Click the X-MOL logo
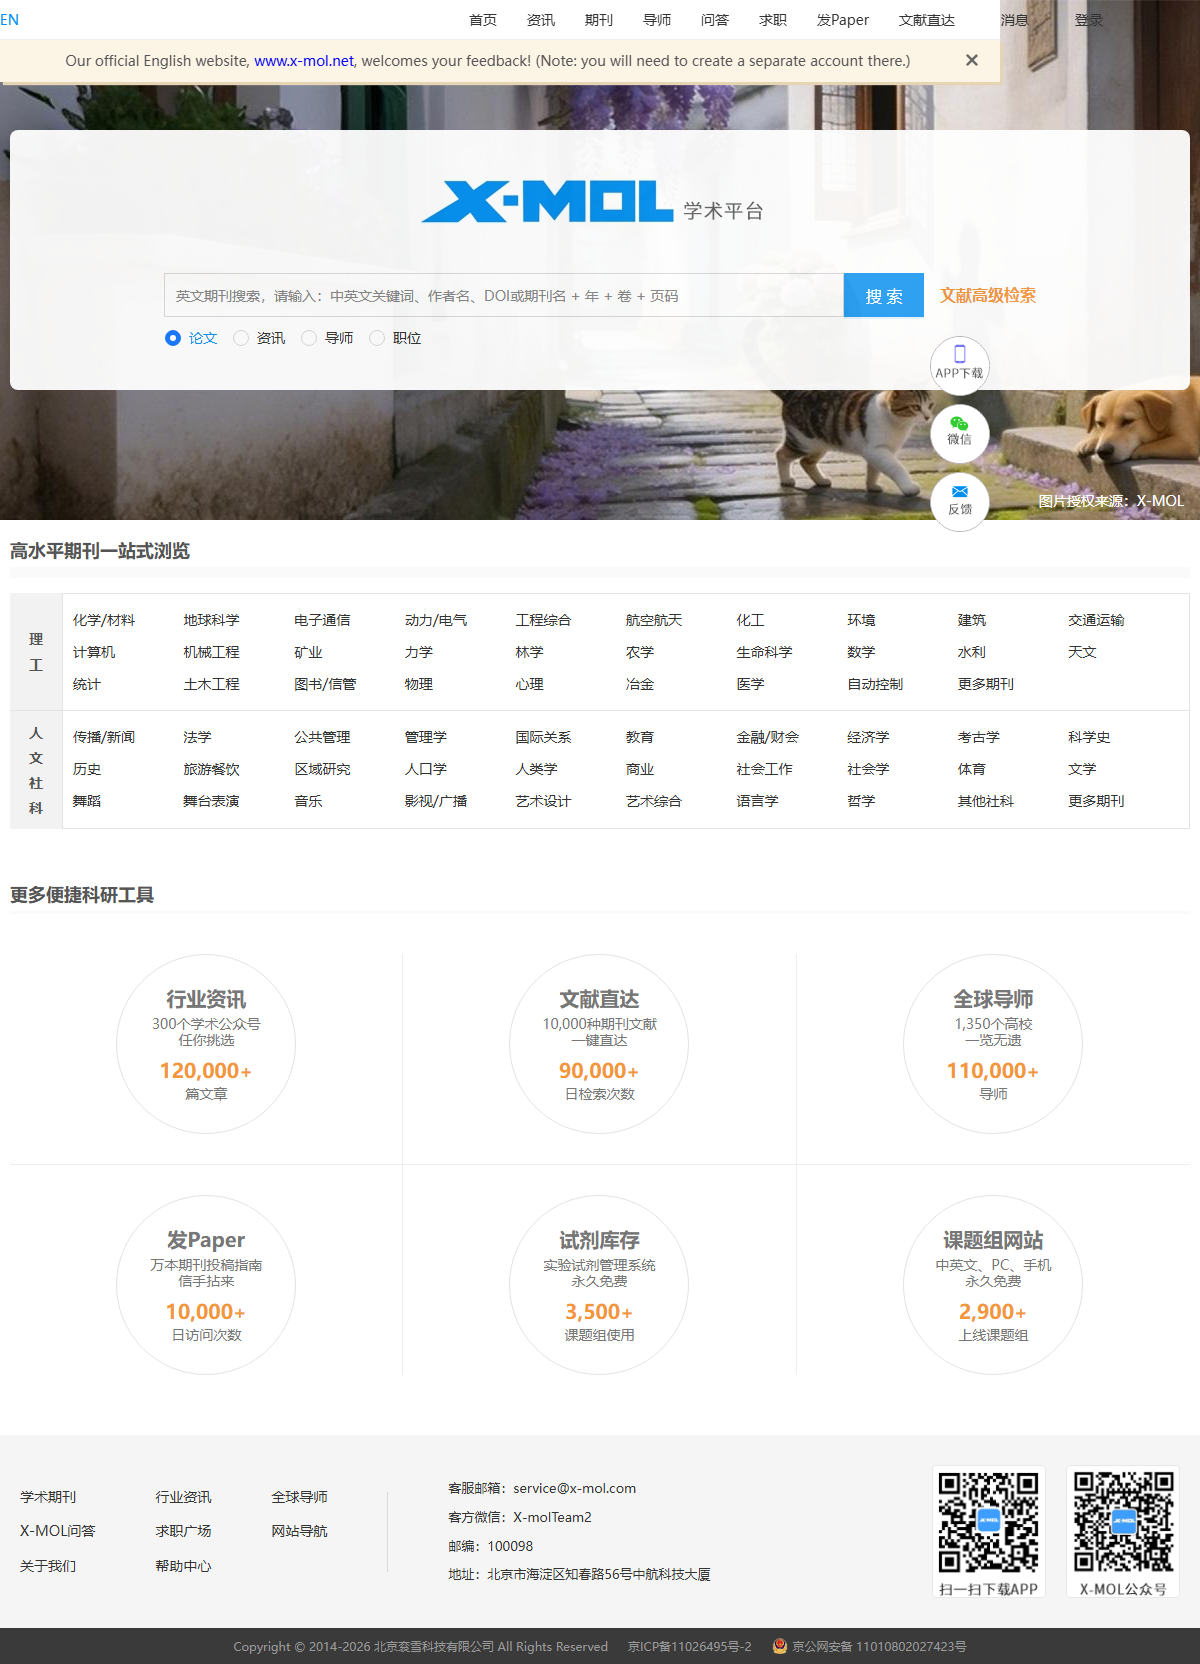 tap(547, 202)
